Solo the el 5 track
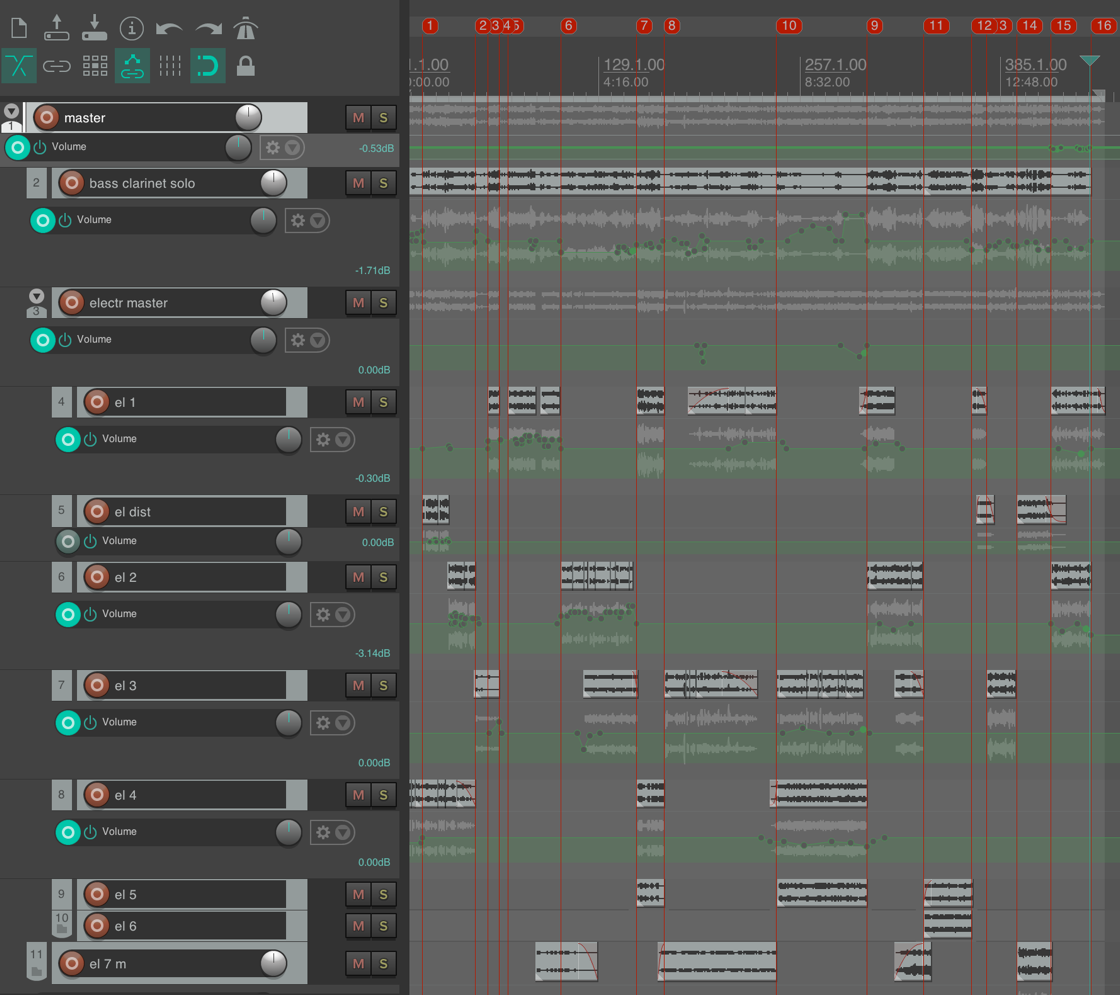 384,894
